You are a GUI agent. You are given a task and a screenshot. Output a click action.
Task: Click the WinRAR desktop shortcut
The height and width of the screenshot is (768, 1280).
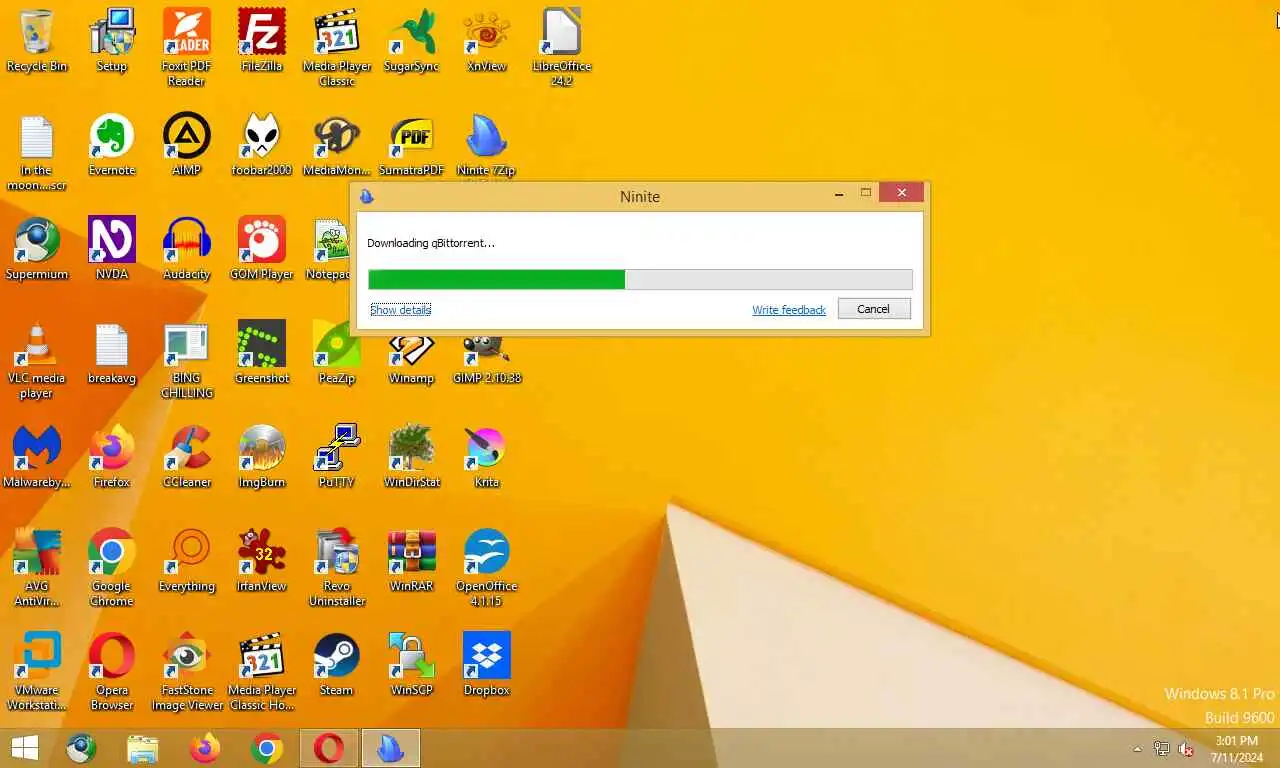click(x=411, y=561)
